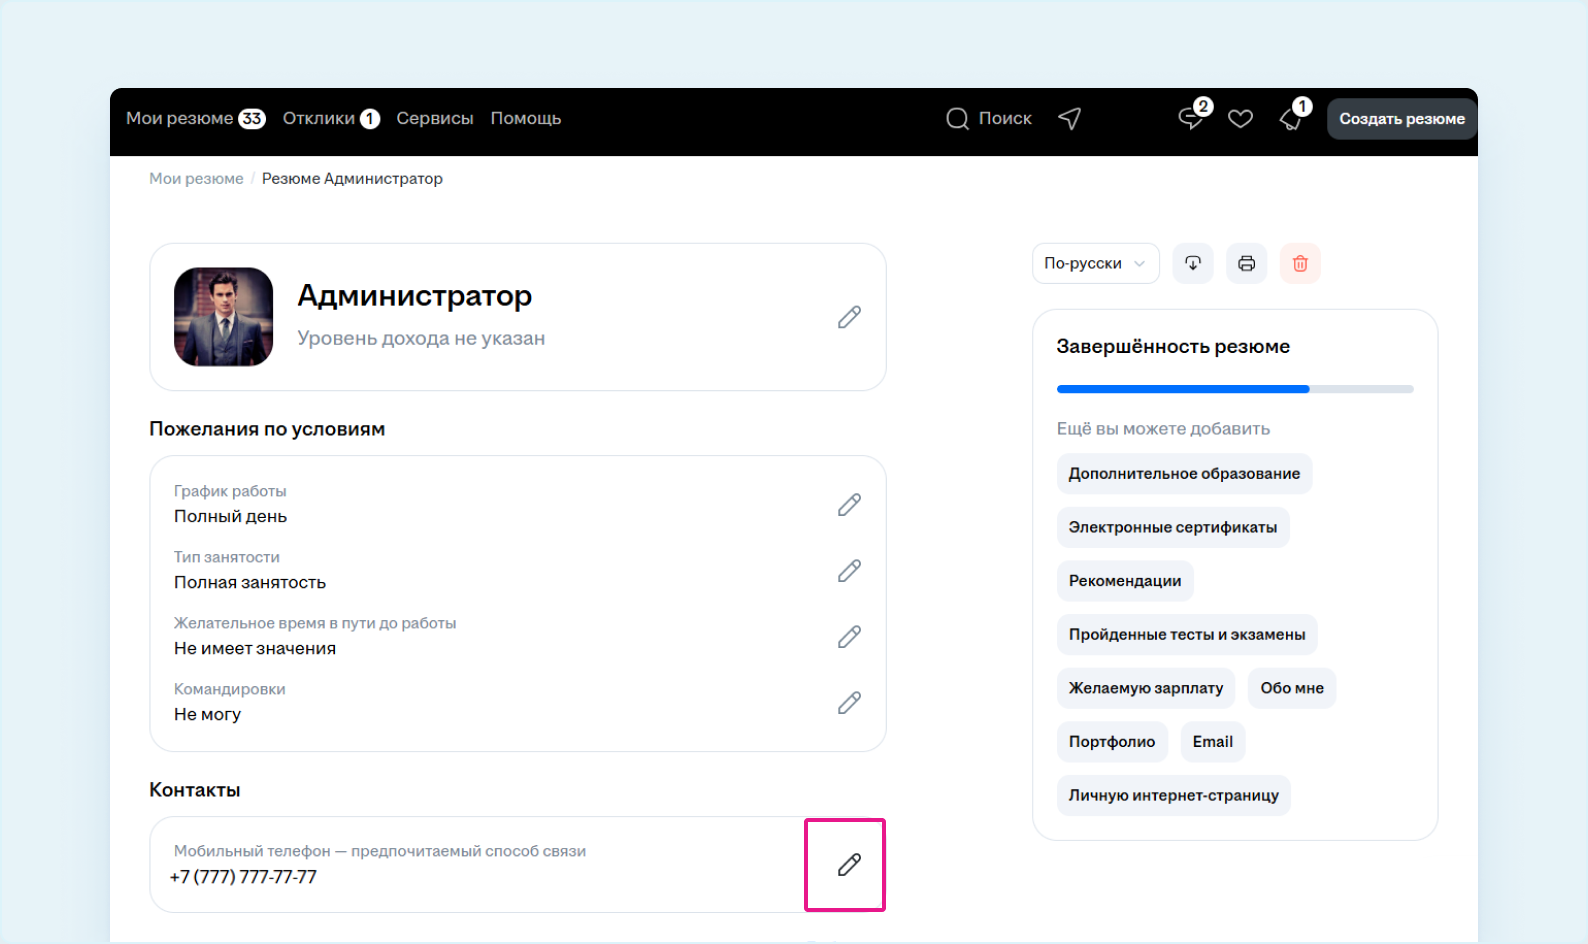Image resolution: width=1588 pixels, height=944 pixels.
Task: Add Email chip
Action: click(1213, 742)
